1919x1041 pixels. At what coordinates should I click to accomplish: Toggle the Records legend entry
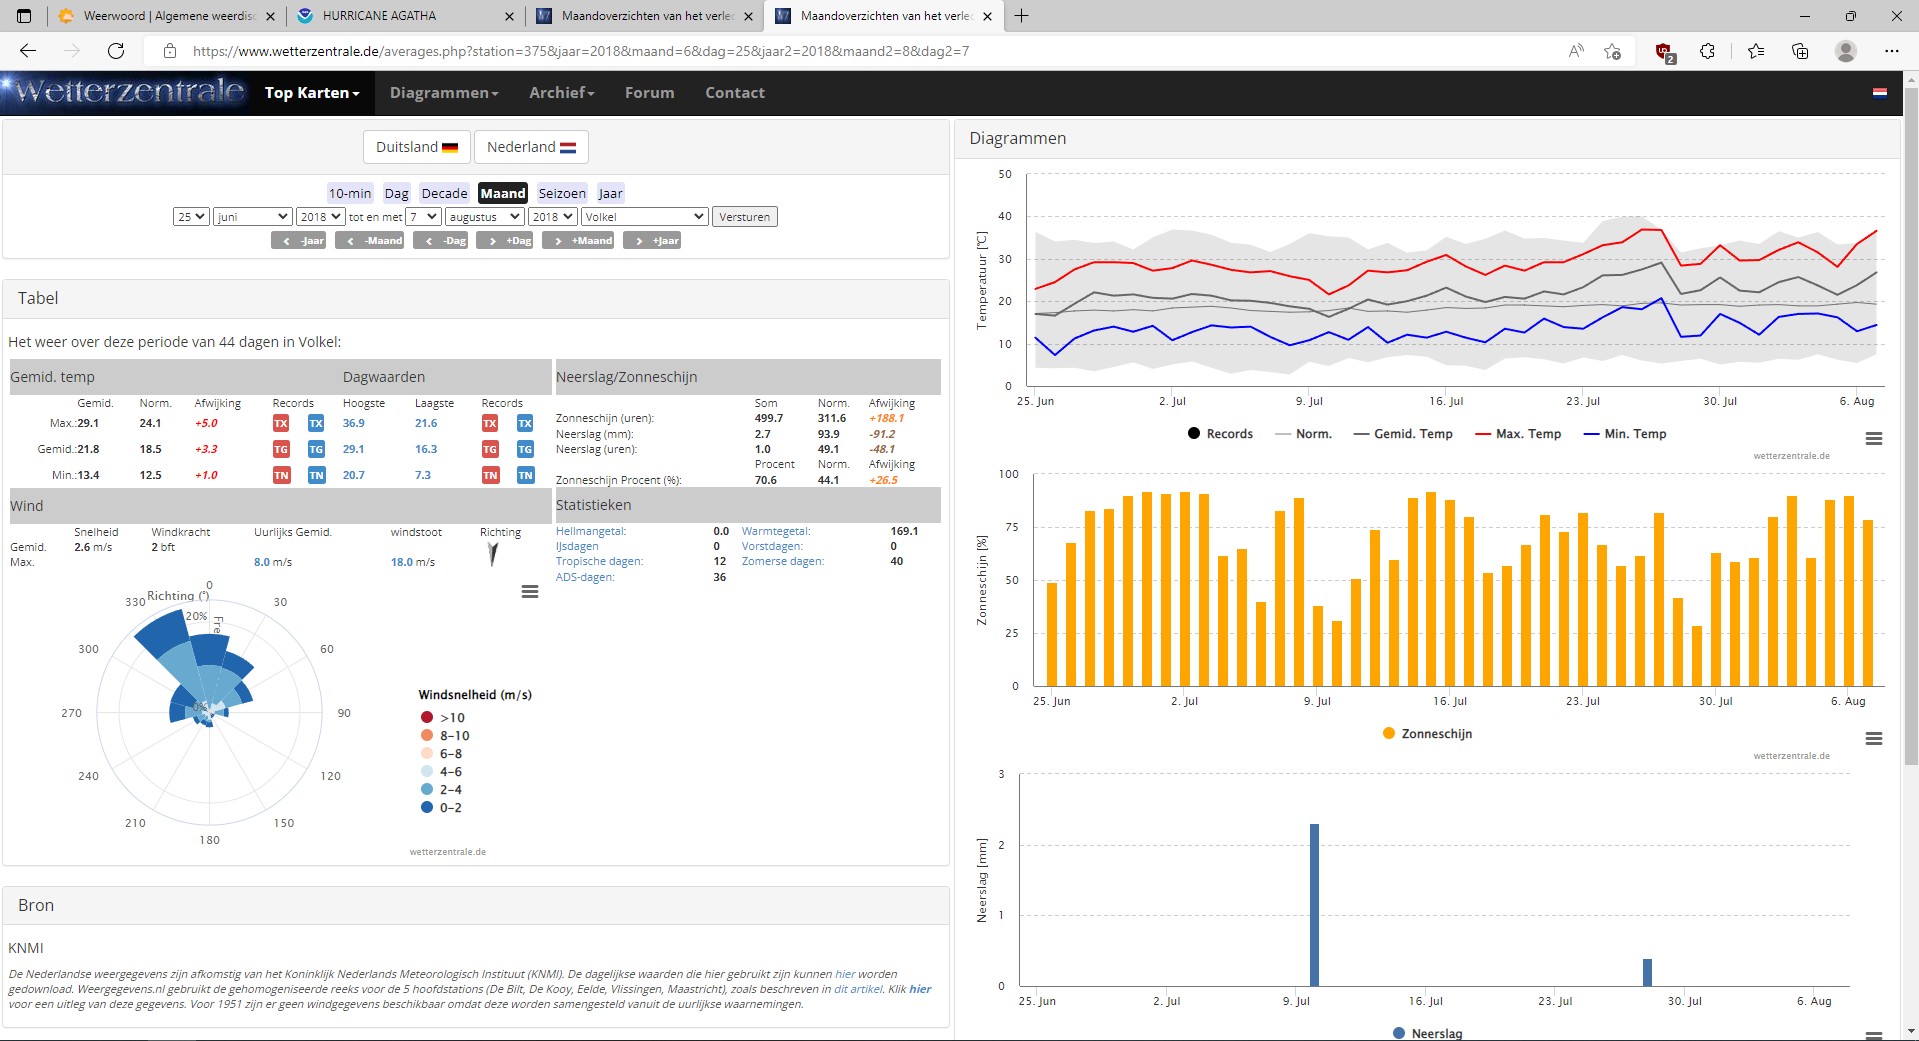coord(1220,434)
